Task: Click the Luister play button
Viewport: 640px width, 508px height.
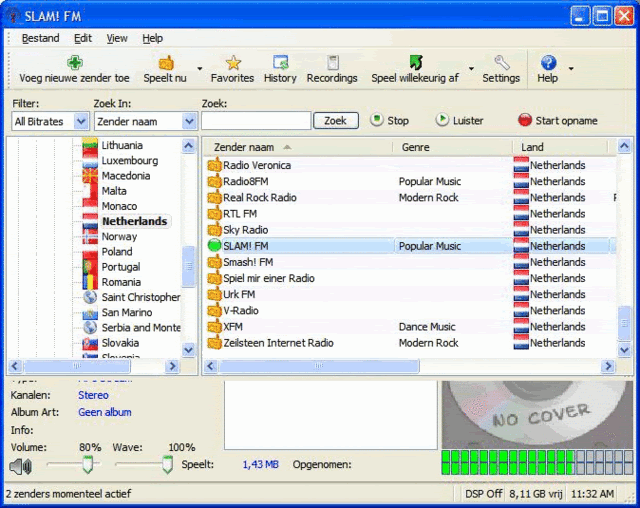Action: [x=460, y=120]
